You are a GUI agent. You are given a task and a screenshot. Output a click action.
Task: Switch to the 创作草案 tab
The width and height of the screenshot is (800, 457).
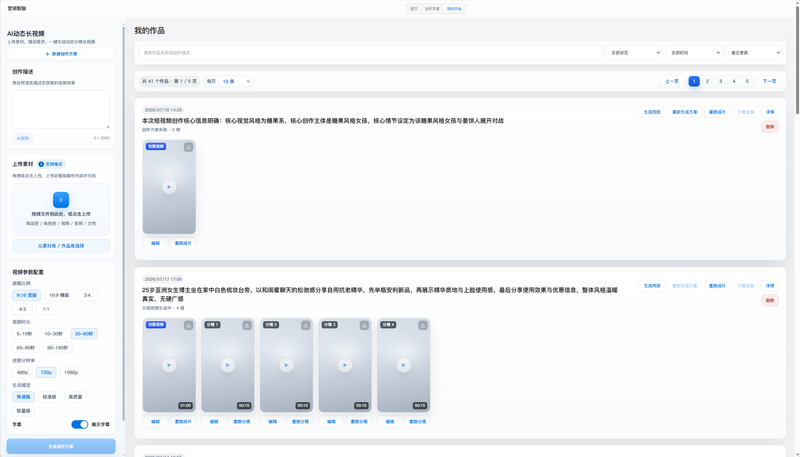coord(432,9)
